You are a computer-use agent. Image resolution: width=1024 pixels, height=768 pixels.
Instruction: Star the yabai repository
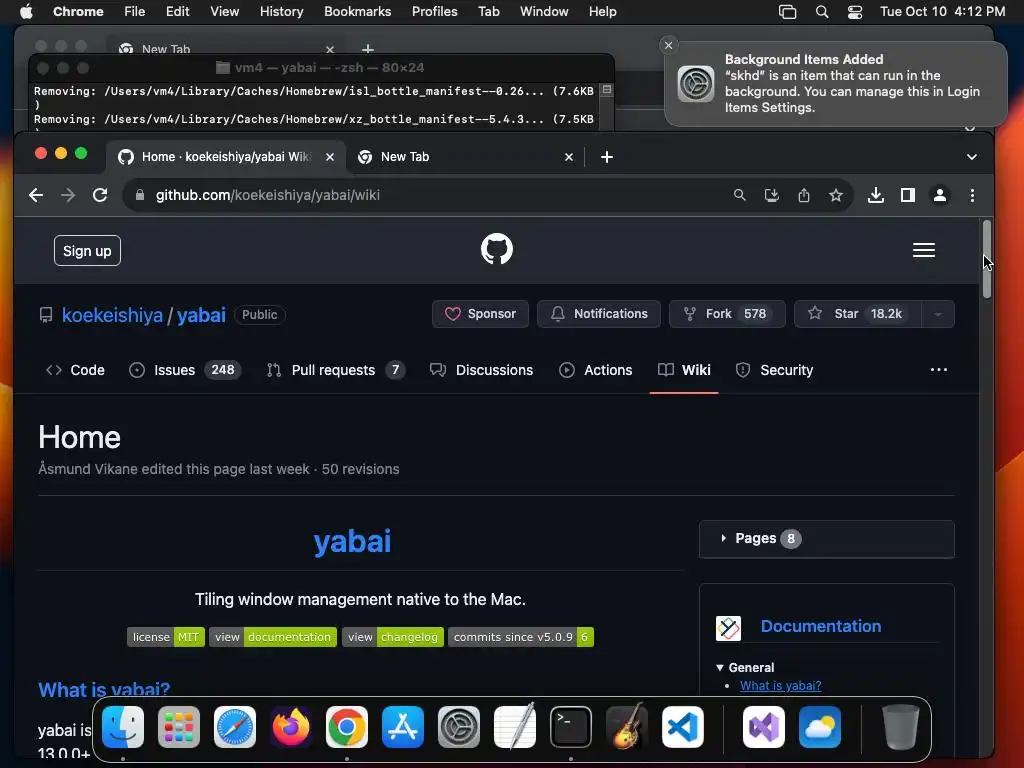coord(858,314)
